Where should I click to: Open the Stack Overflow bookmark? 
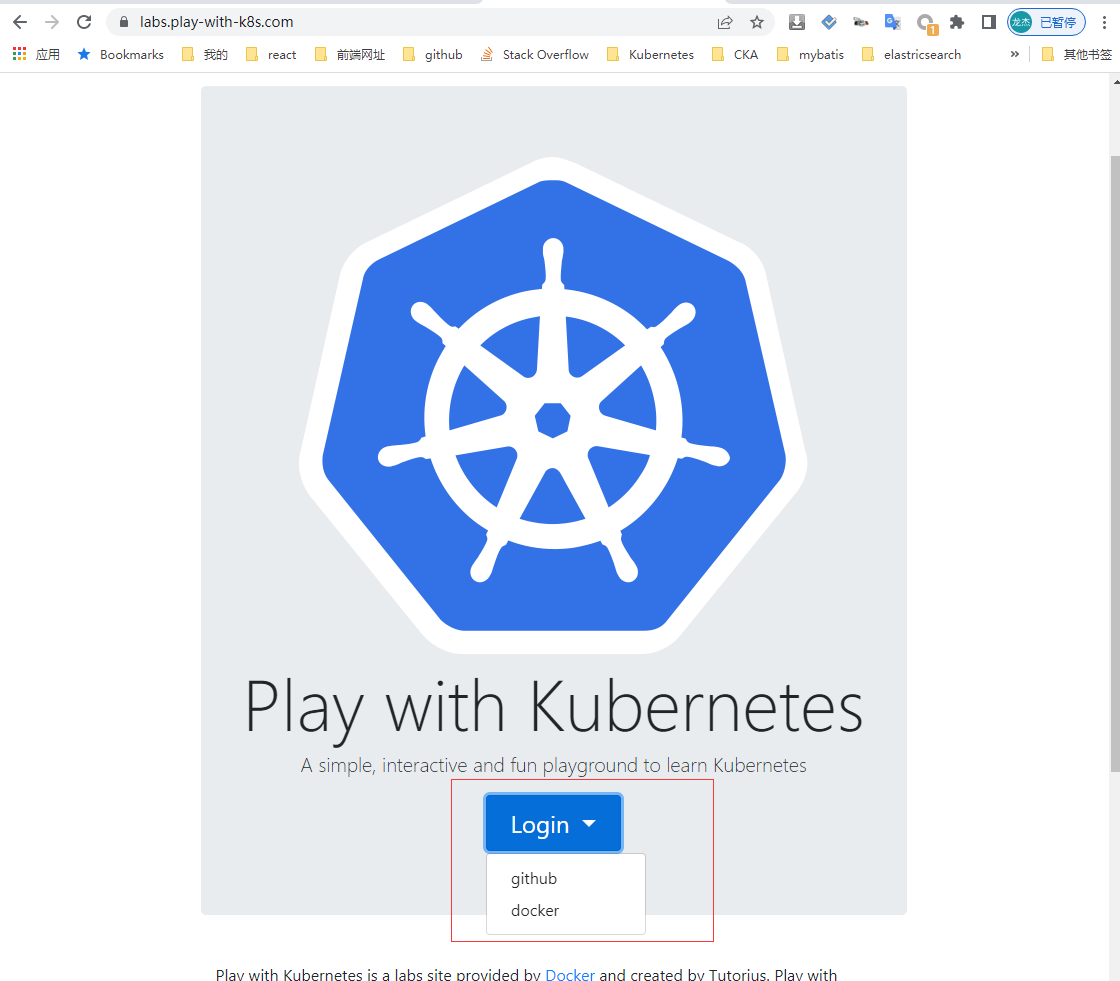pyautogui.click(x=535, y=54)
